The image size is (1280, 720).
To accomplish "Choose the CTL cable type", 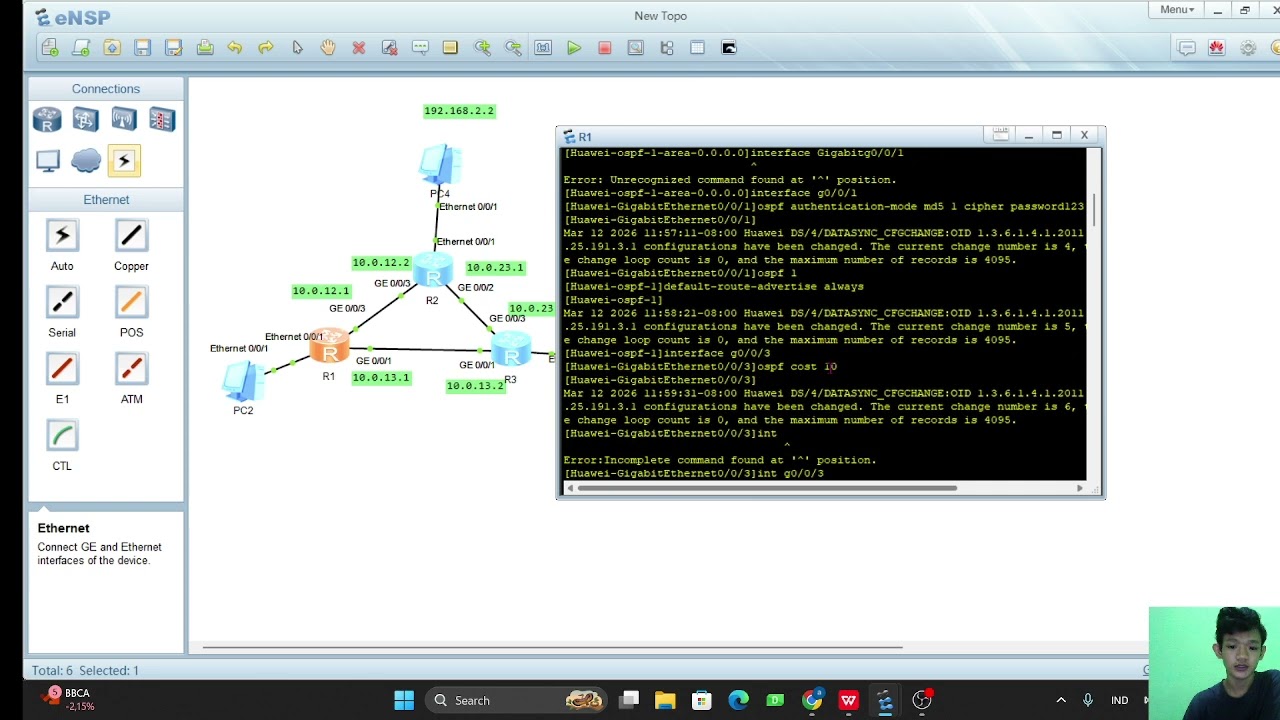I will tap(62, 435).
